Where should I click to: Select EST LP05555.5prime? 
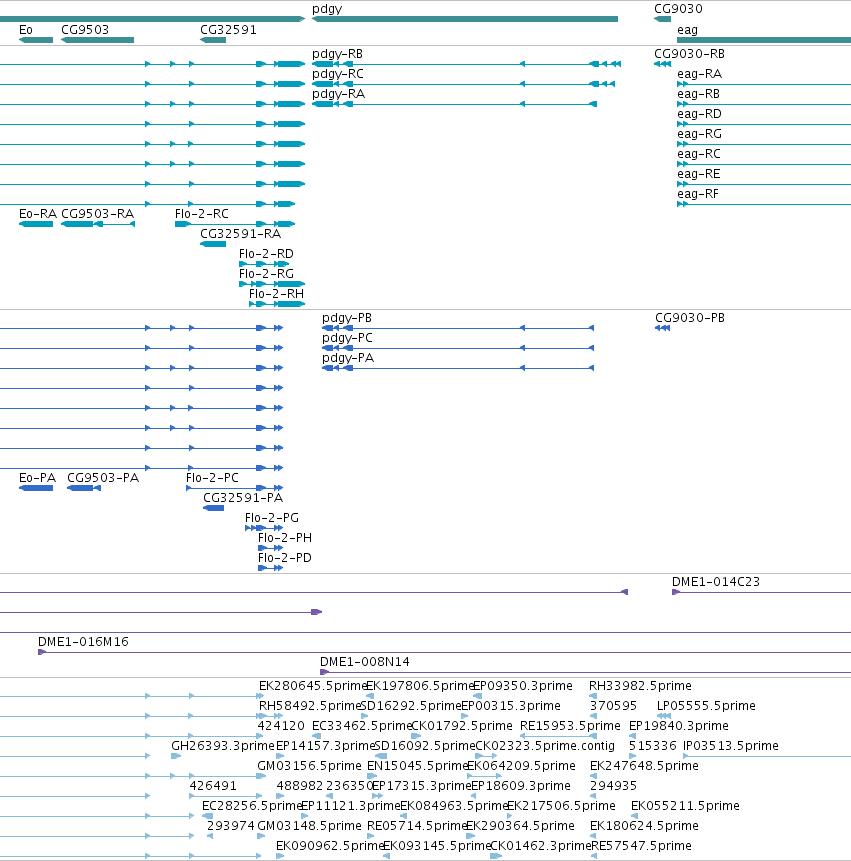pyautogui.click(x=706, y=706)
